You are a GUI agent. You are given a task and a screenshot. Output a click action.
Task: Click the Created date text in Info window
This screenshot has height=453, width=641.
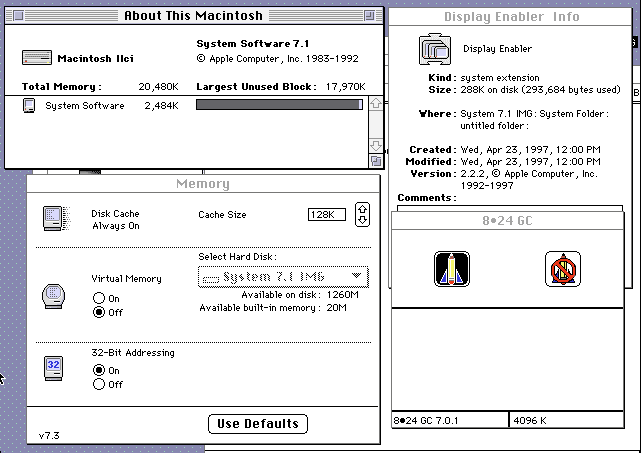tap(530, 150)
